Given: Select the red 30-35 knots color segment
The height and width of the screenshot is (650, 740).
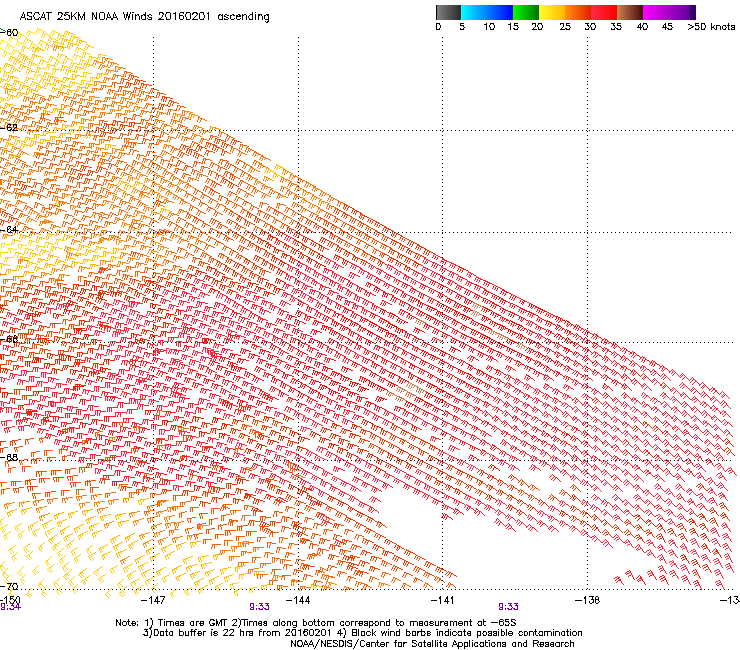Looking at the screenshot, I should click(x=604, y=12).
